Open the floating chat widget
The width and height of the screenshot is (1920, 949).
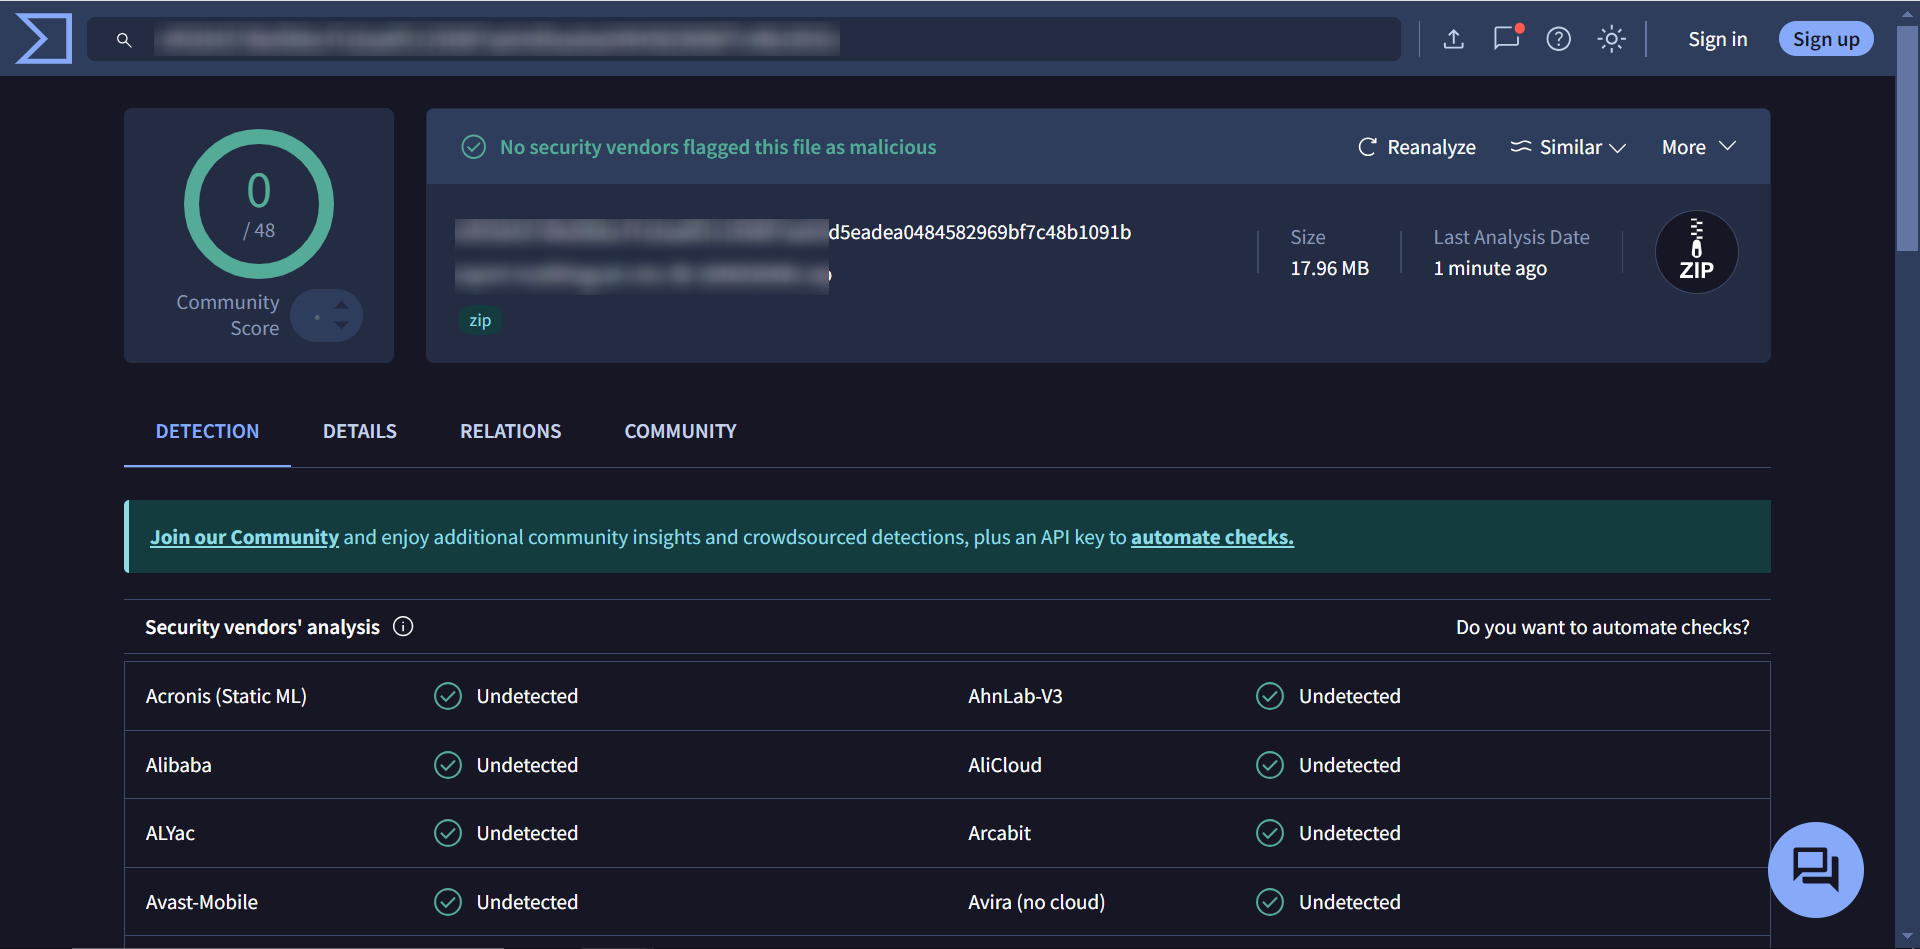tap(1816, 870)
